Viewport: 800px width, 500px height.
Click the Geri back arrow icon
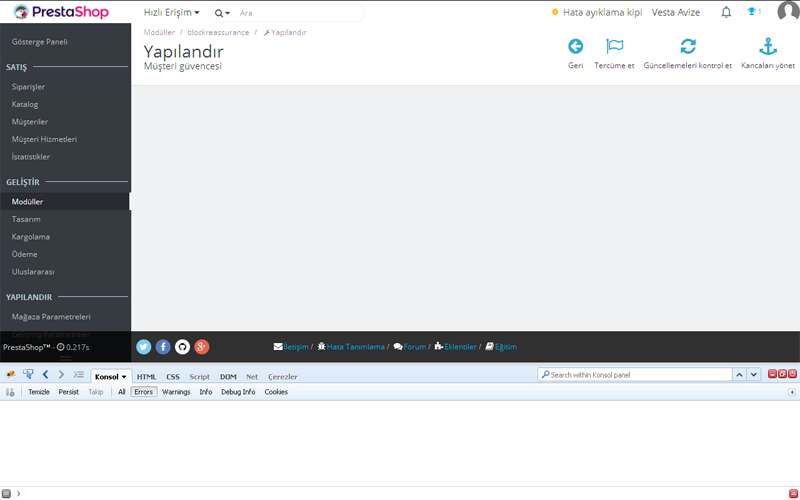(x=576, y=46)
